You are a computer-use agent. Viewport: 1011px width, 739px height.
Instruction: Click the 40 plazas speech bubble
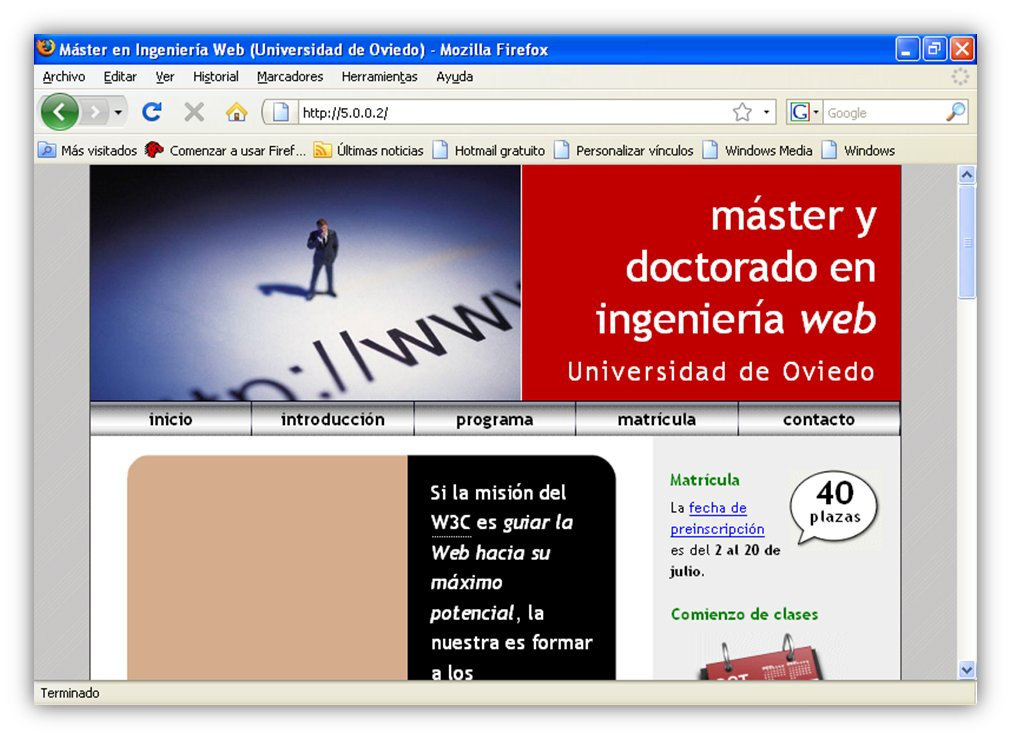click(834, 506)
